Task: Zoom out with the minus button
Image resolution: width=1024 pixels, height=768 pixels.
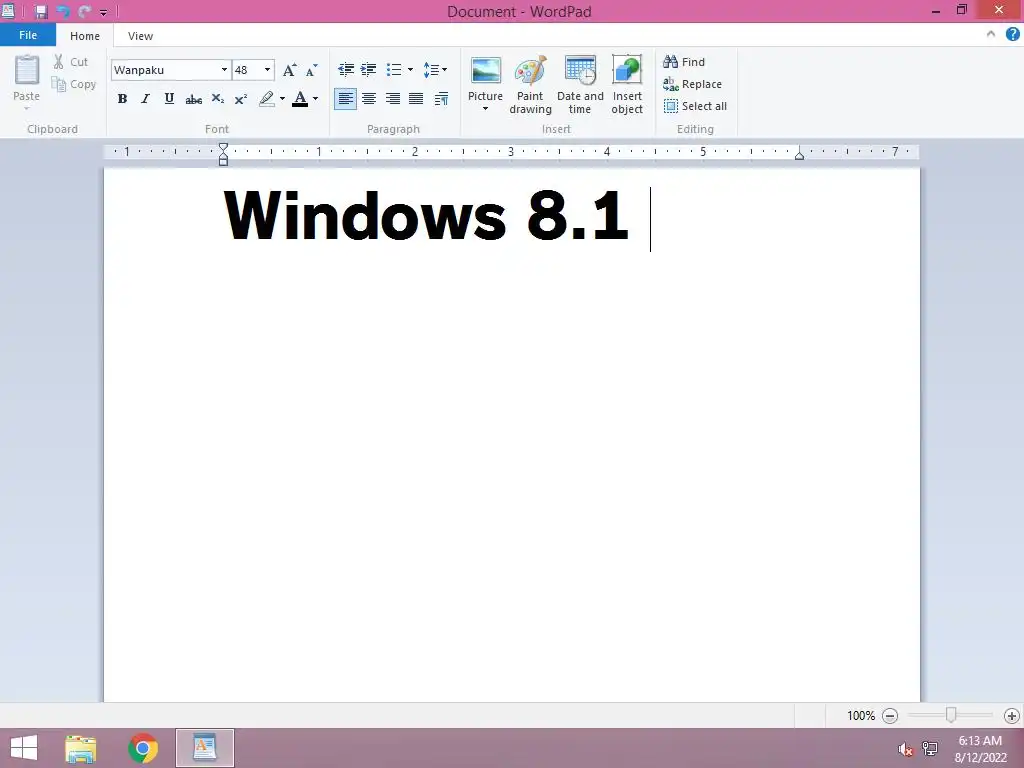Action: pyautogui.click(x=889, y=716)
